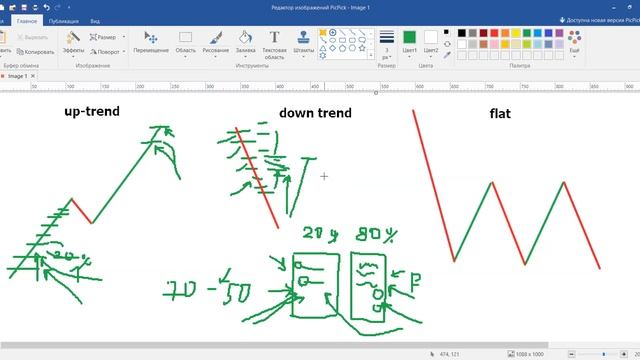Click the small black default color icon
Image resolution: width=640 pixels, height=360 pixels.
pos(446,32)
